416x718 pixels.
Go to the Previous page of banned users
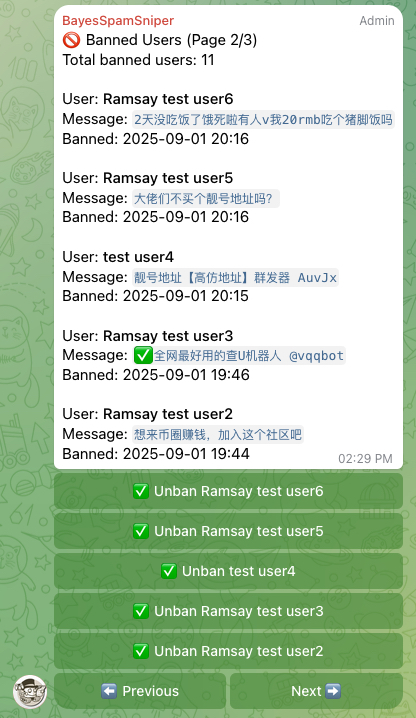(140, 691)
